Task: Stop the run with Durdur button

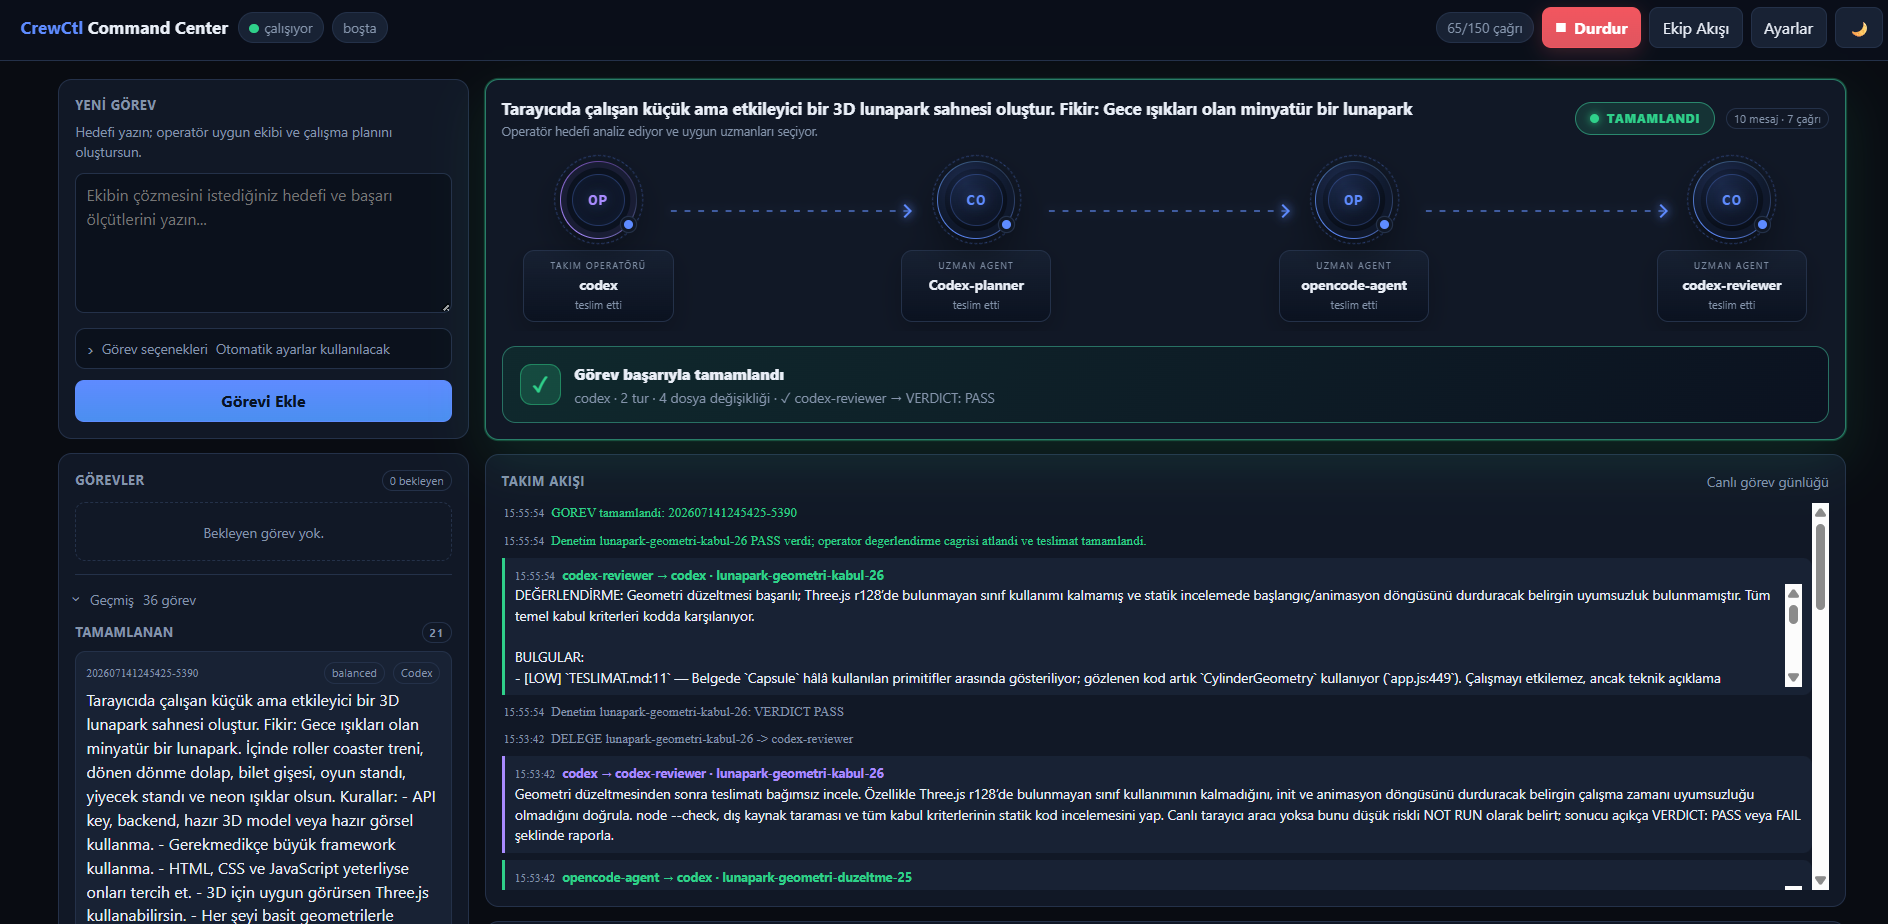Action: (x=1591, y=28)
